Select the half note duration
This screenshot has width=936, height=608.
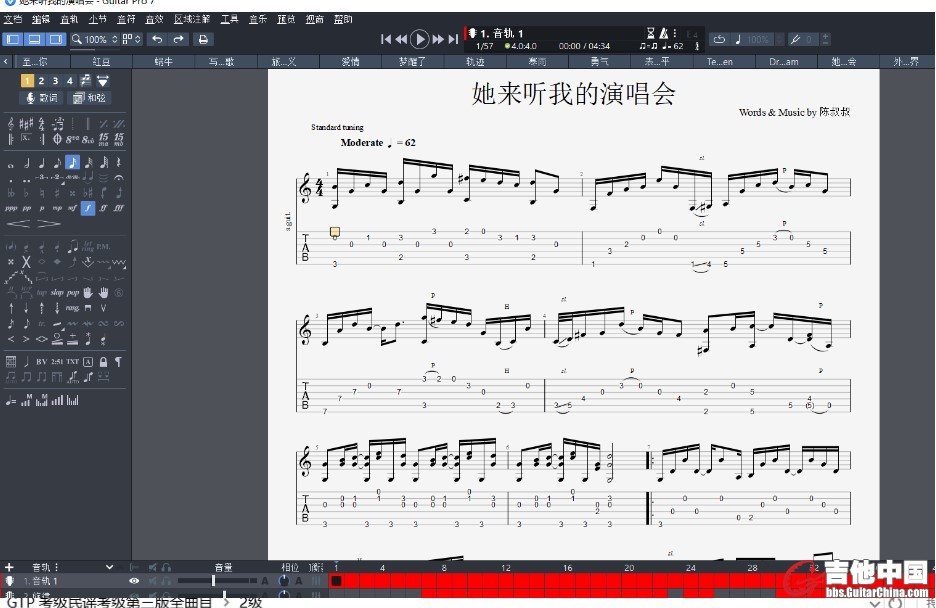click(26, 163)
